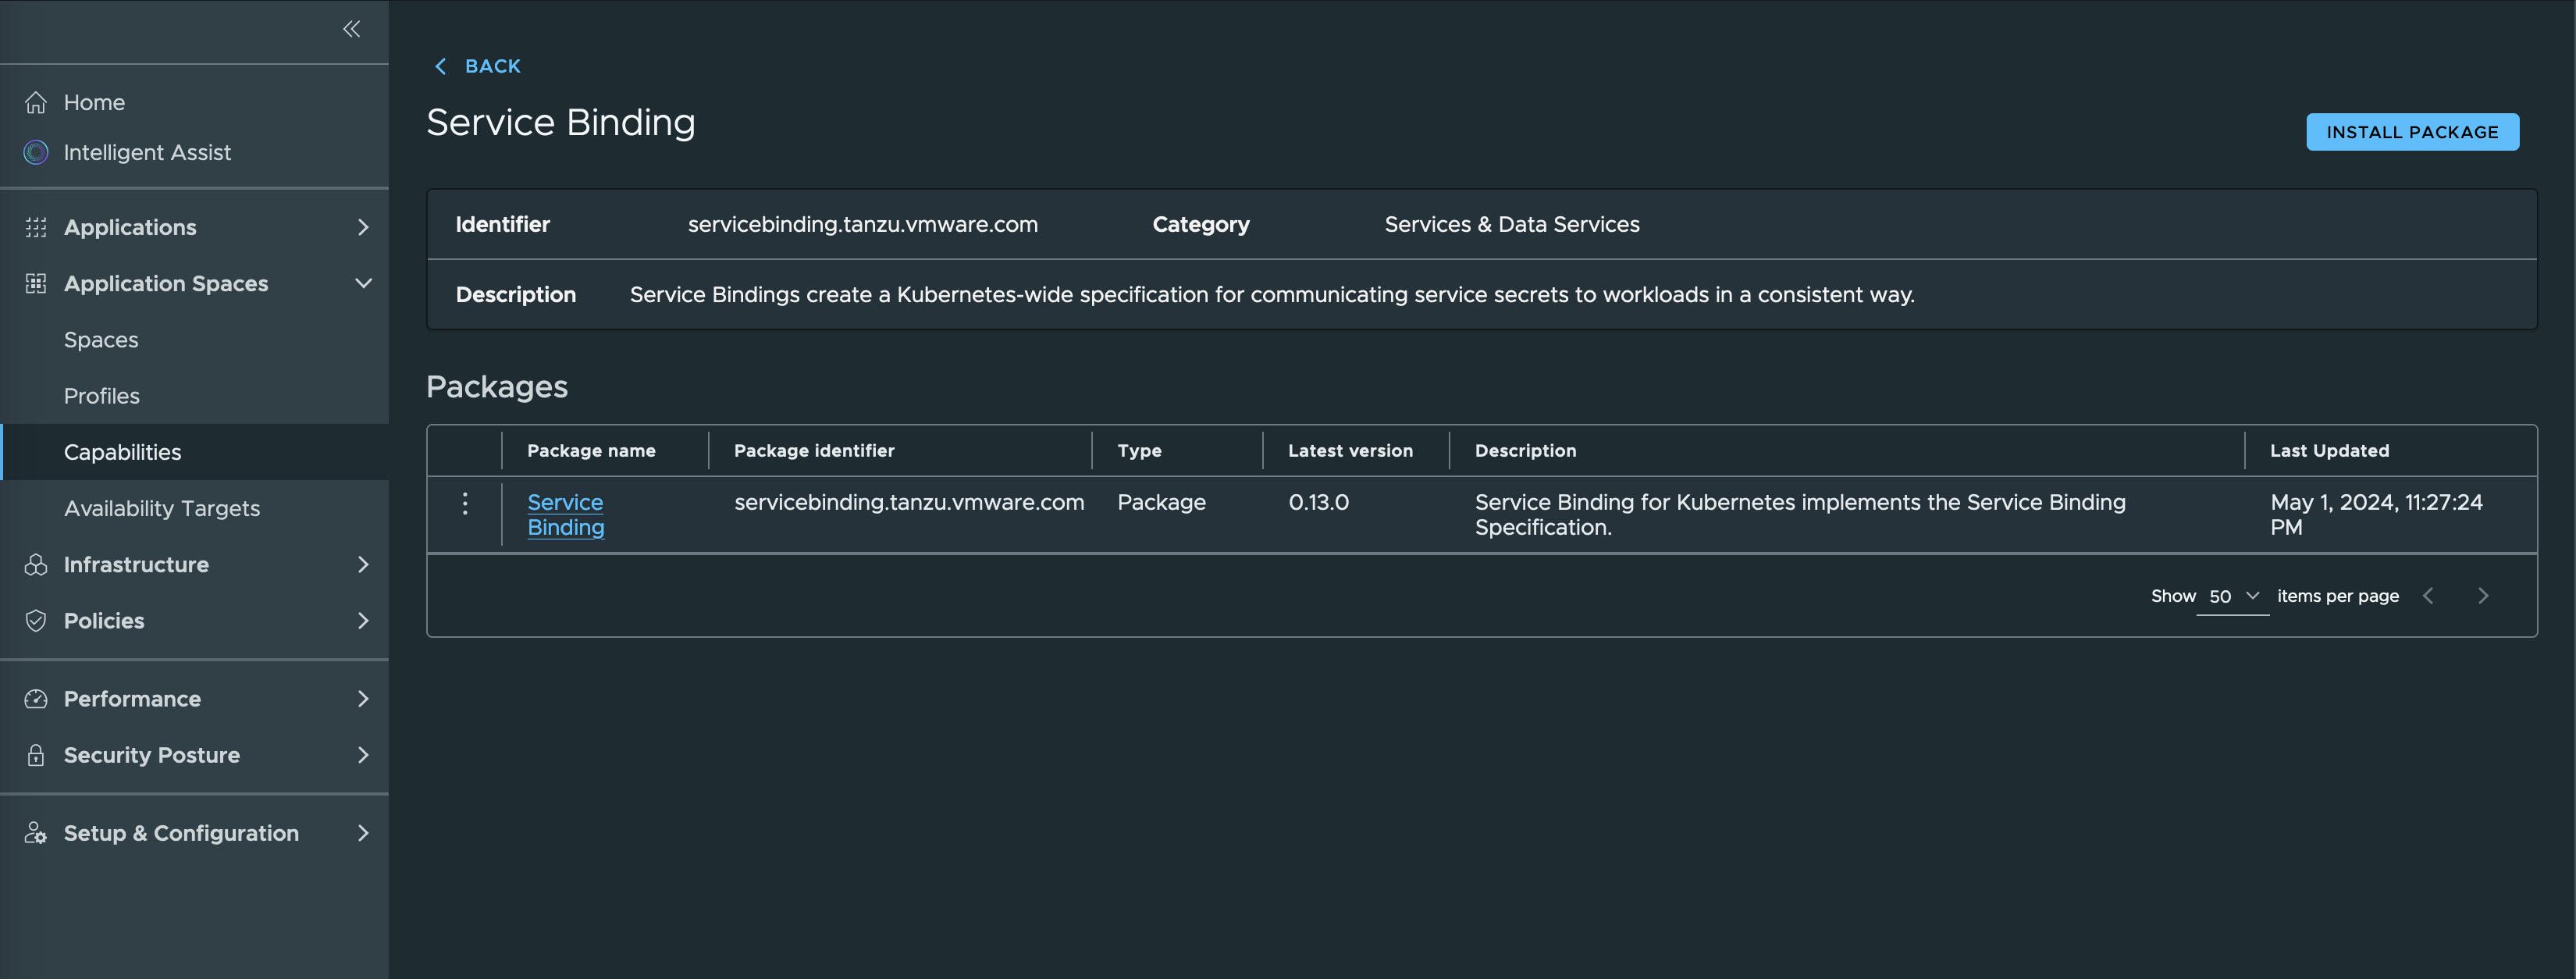Click the Application Spaces icon
2576x979 pixels.
tap(36, 283)
